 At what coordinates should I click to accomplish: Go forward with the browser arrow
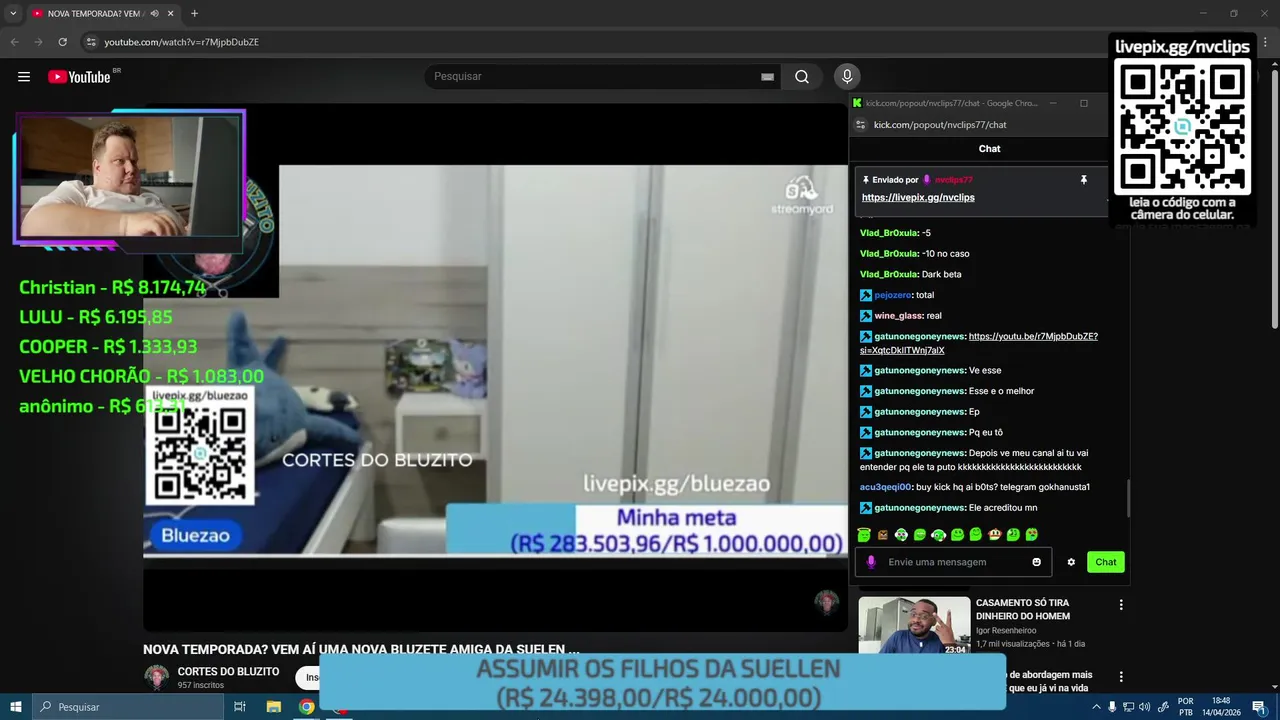(38, 42)
